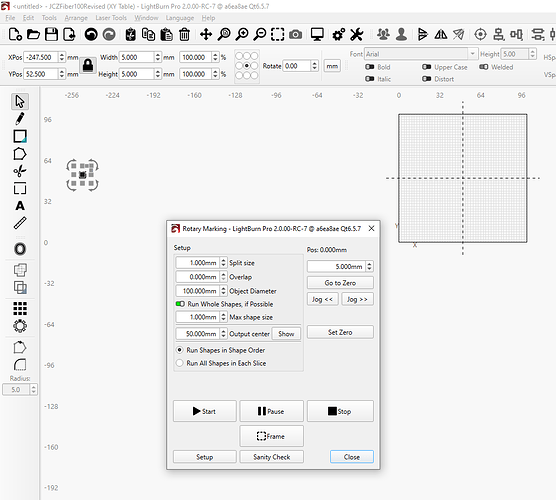The image size is (556, 500).
Task: Open the Arrange menu
Action: pos(76,18)
